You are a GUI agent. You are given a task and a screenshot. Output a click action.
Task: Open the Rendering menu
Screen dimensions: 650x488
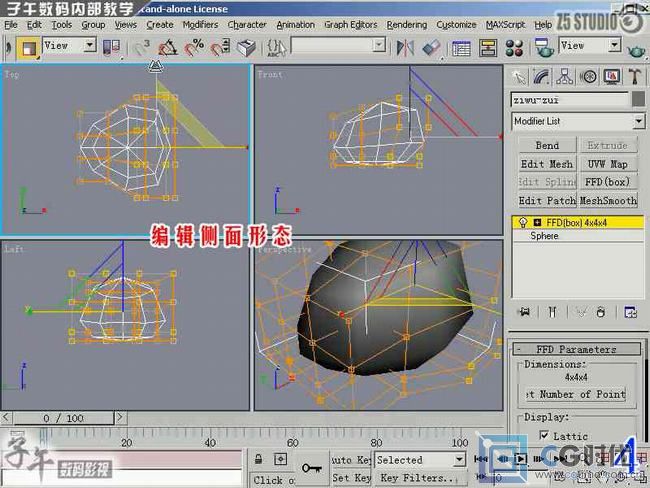pos(407,25)
